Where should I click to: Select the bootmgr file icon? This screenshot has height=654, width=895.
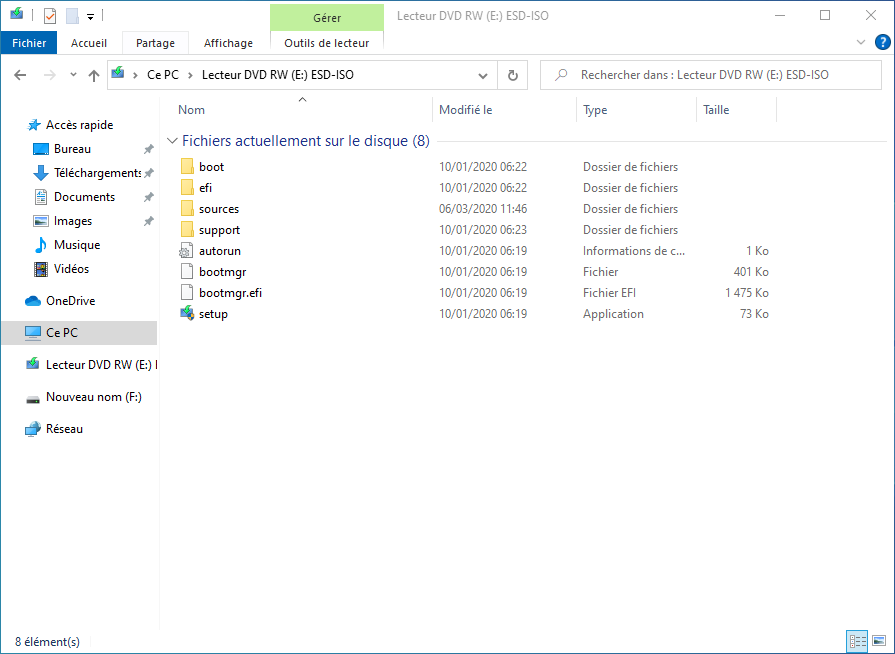coord(187,272)
